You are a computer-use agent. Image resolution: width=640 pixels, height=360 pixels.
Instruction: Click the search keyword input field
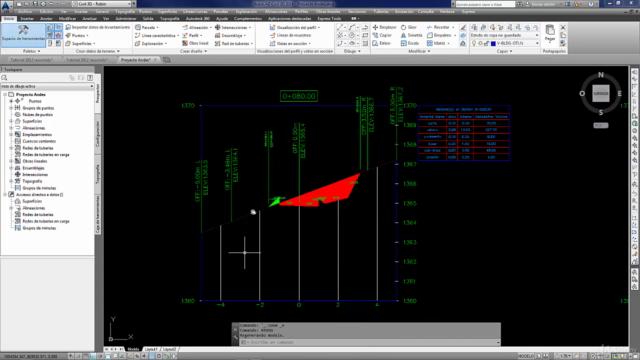[x=485, y=4]
